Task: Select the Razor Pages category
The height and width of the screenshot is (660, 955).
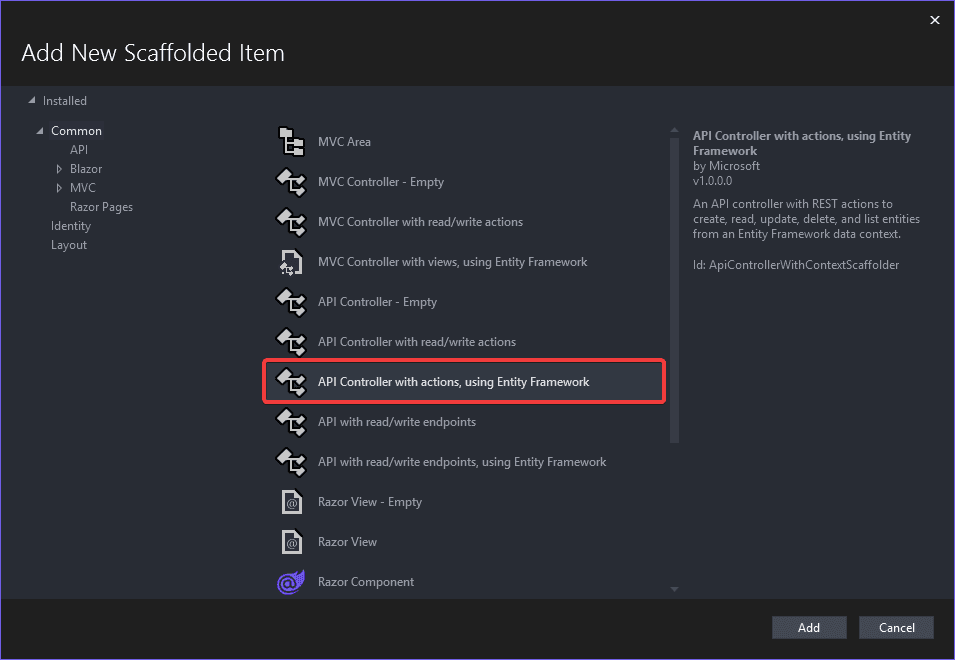Action: coord(101,206)
